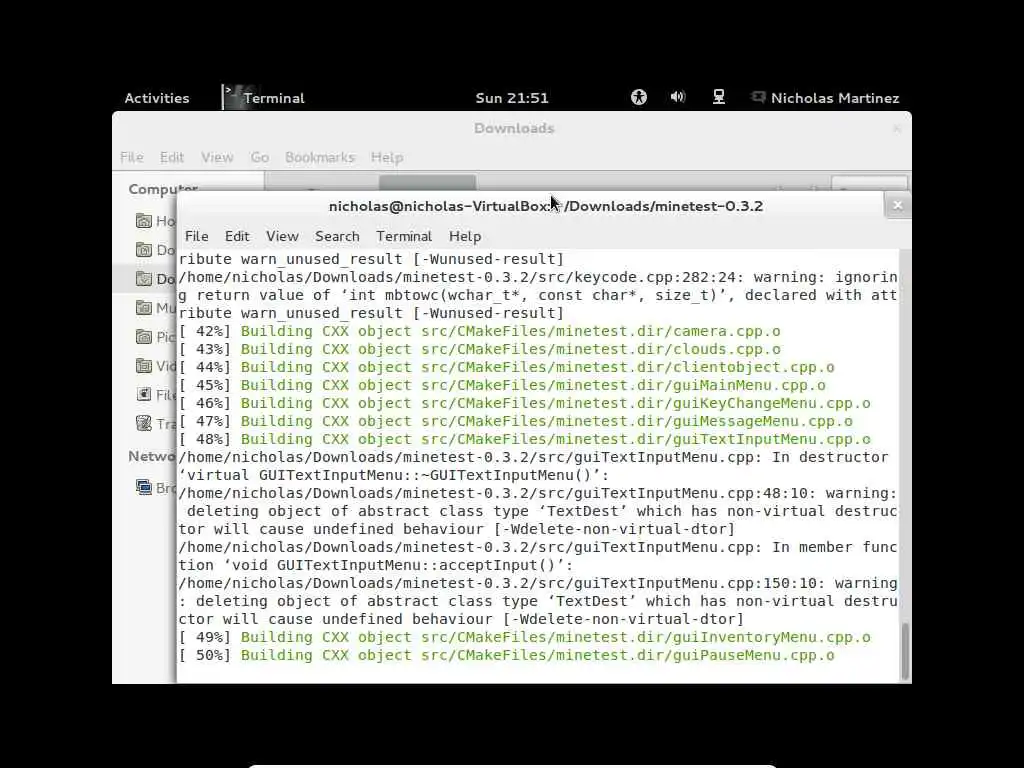Click the 'virtual GUITextInputMenu::~GUITextInputMenu()' line
Viewport: 1024px width, 768px height.
pos(394,475)
